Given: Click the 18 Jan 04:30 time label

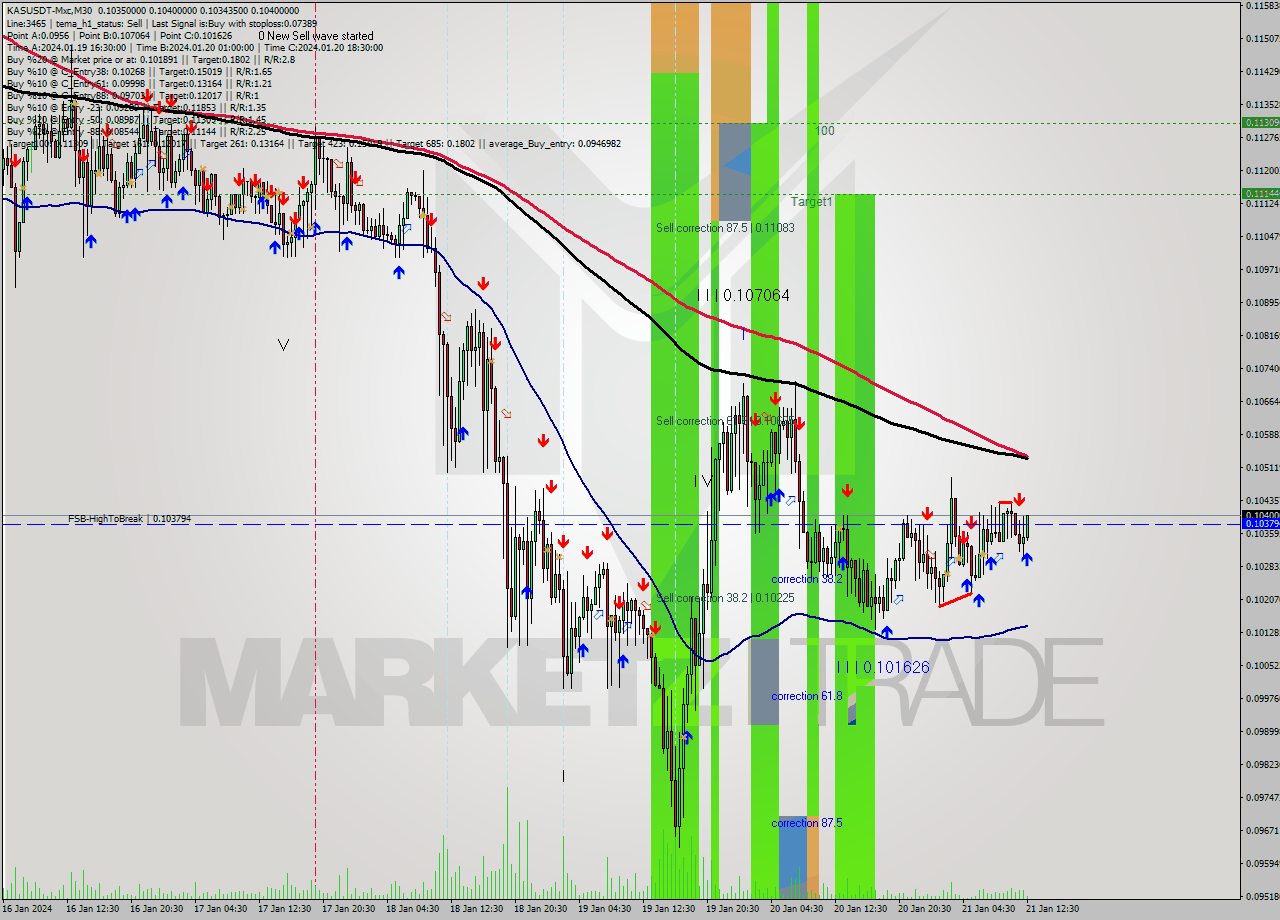Looking at the screenshot, I should click(412, 909).
